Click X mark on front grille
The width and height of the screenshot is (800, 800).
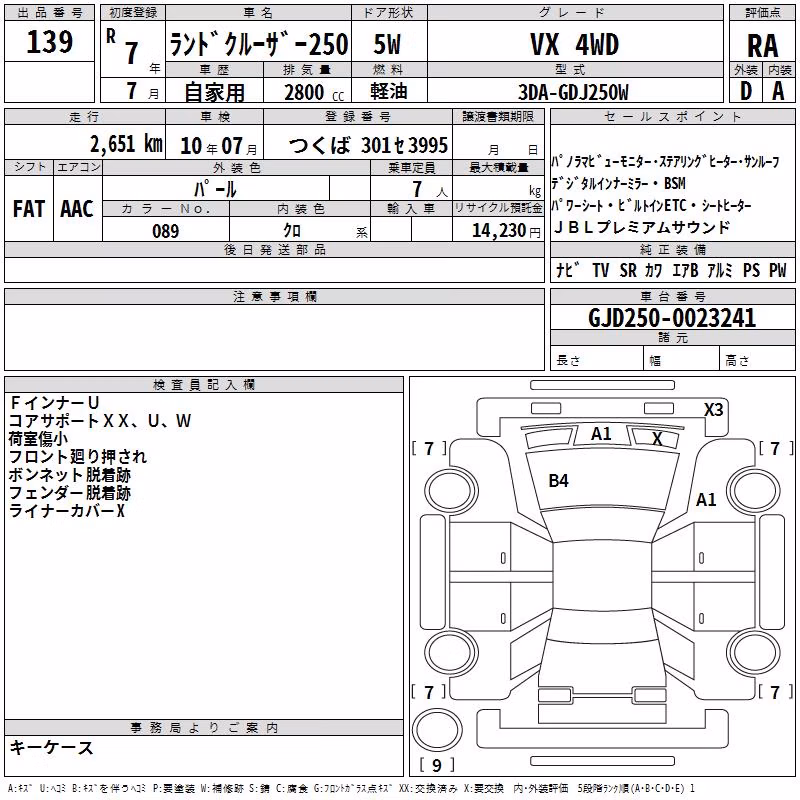(x=657, y=439)
